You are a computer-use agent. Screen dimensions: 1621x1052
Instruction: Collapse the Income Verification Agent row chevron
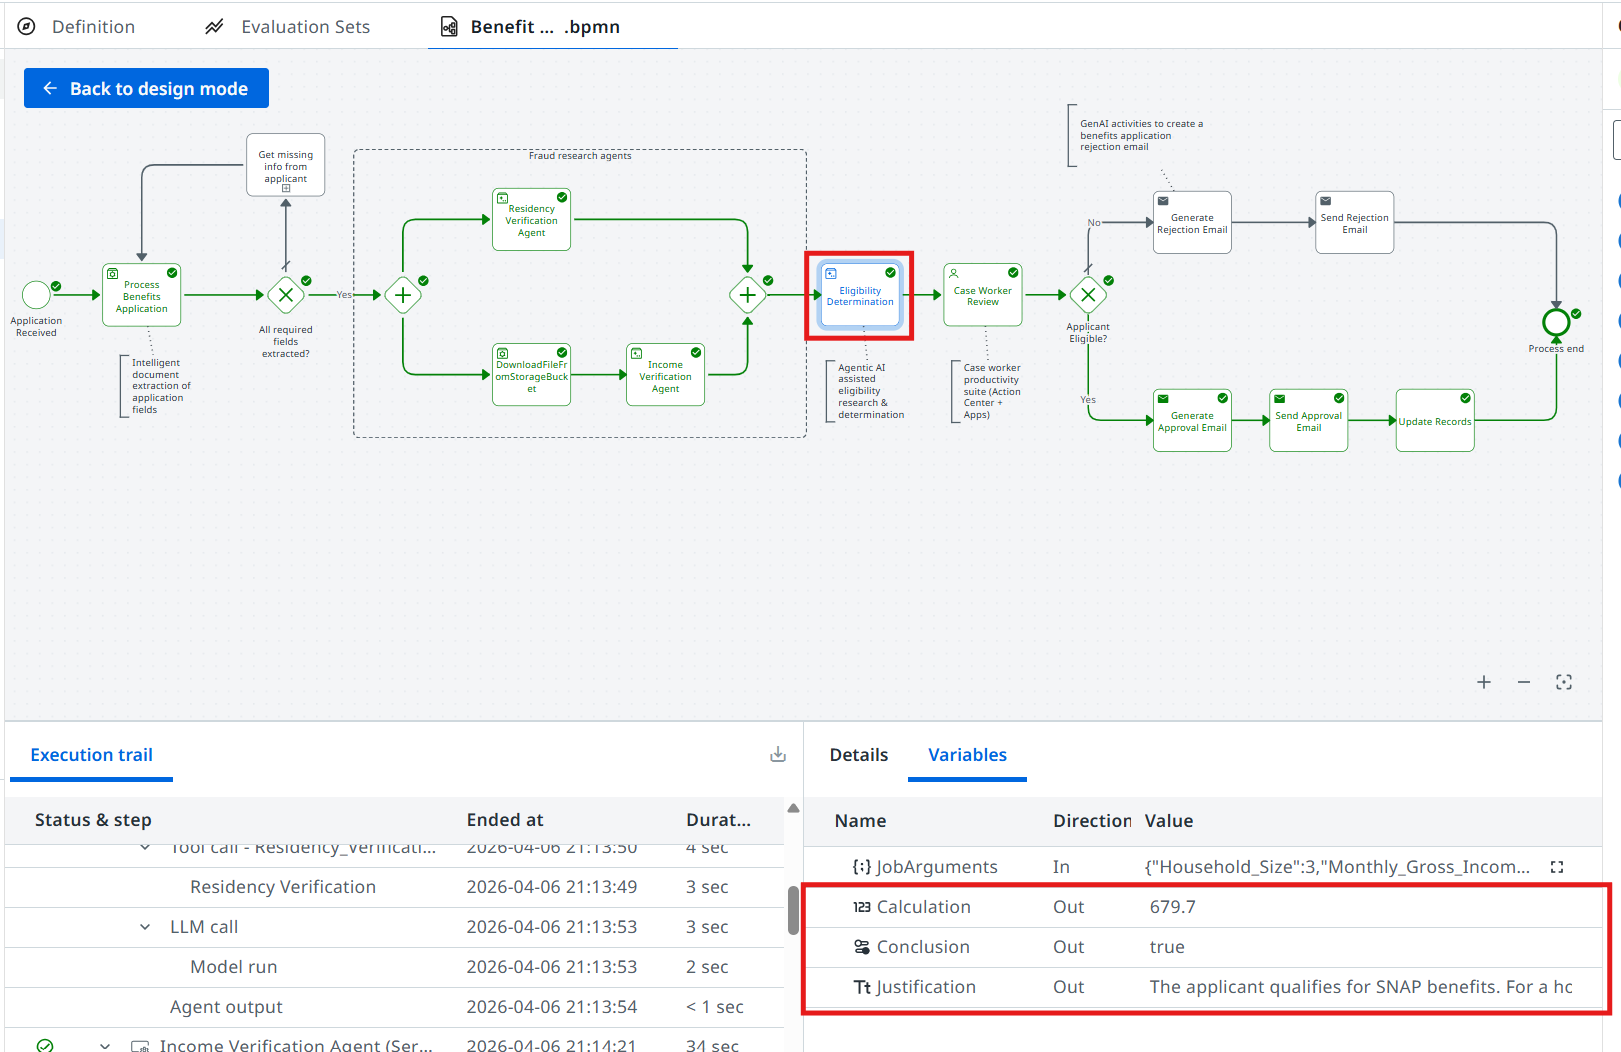(105, 1045)
